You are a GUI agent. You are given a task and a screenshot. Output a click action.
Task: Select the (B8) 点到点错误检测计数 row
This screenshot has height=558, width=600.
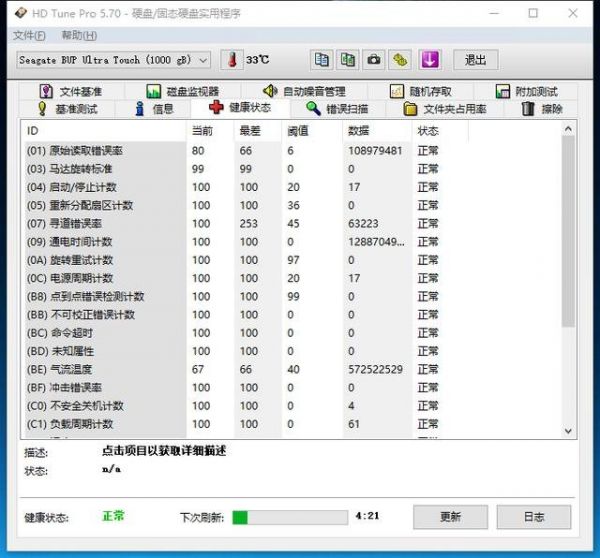pos(245,297)
